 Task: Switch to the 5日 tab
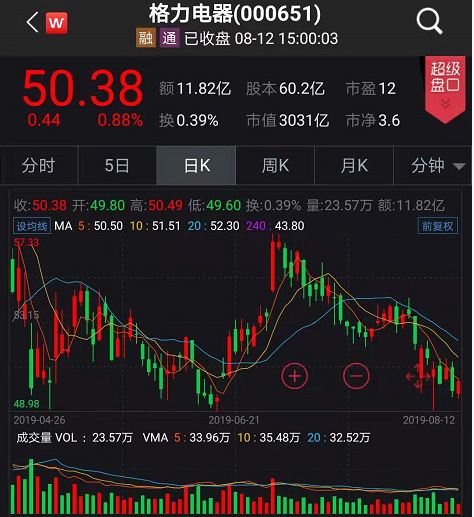(x=117, y=165)
